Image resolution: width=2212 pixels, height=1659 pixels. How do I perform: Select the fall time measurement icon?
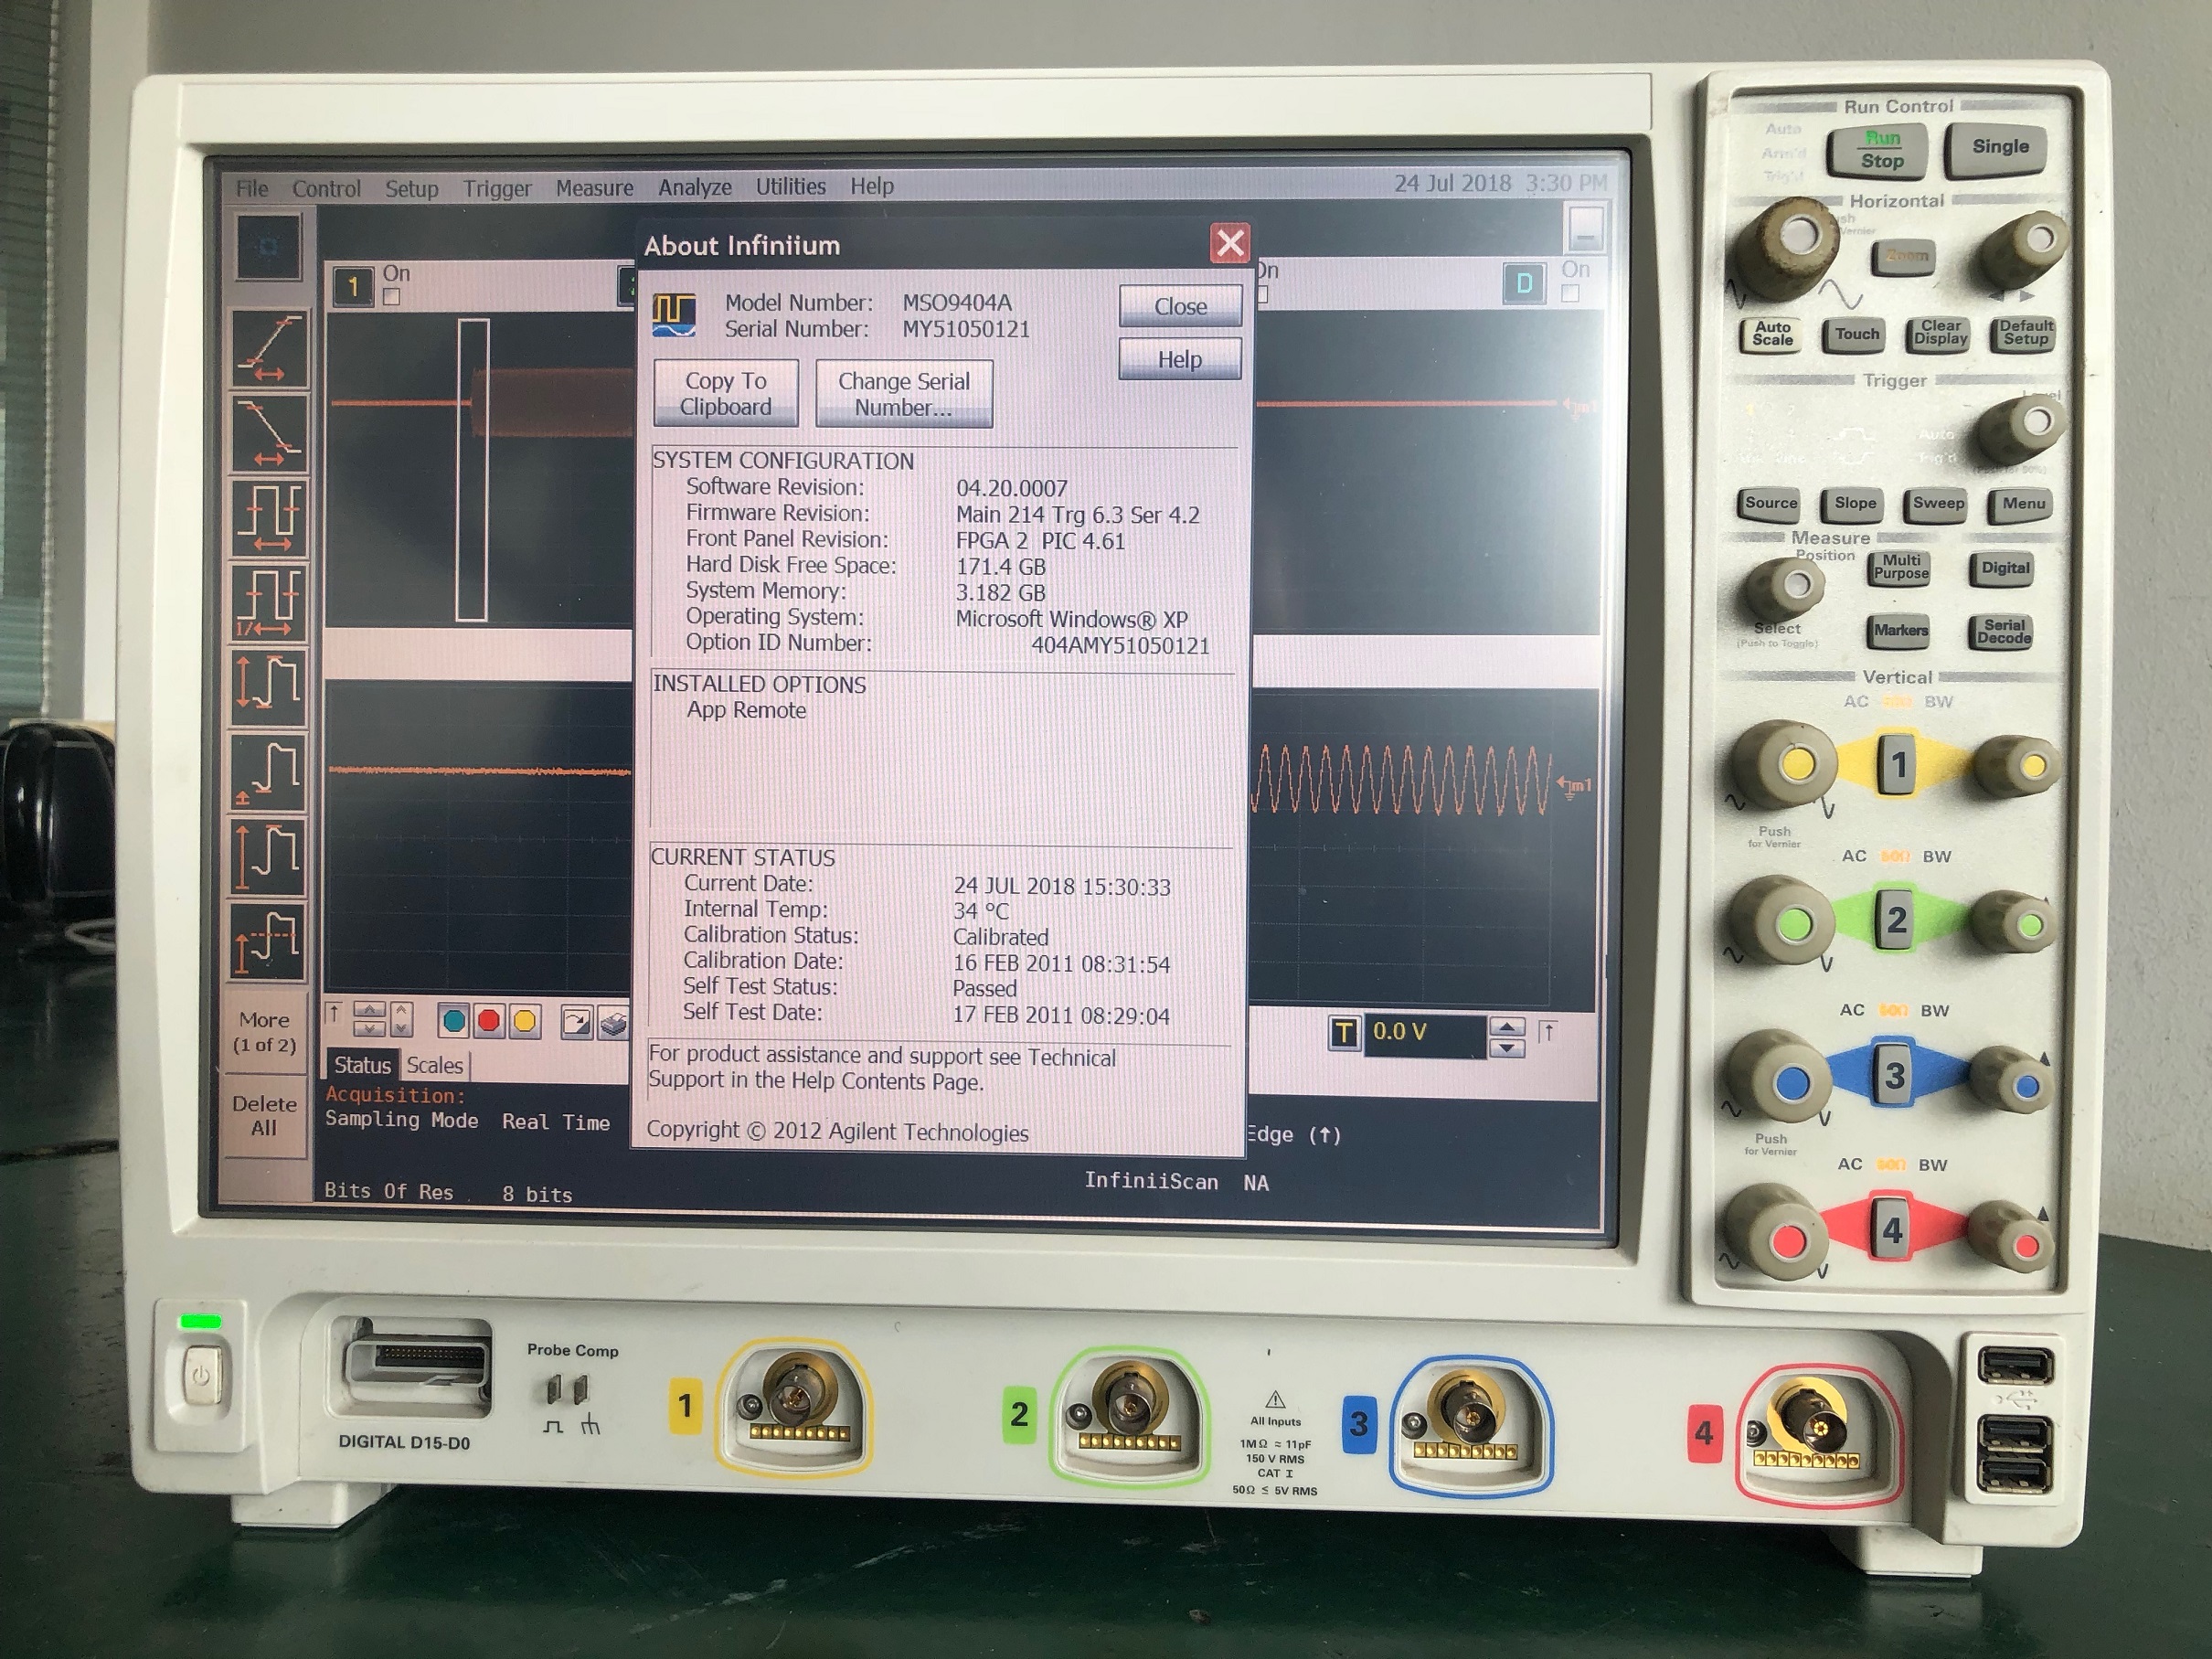coord(269,433)
